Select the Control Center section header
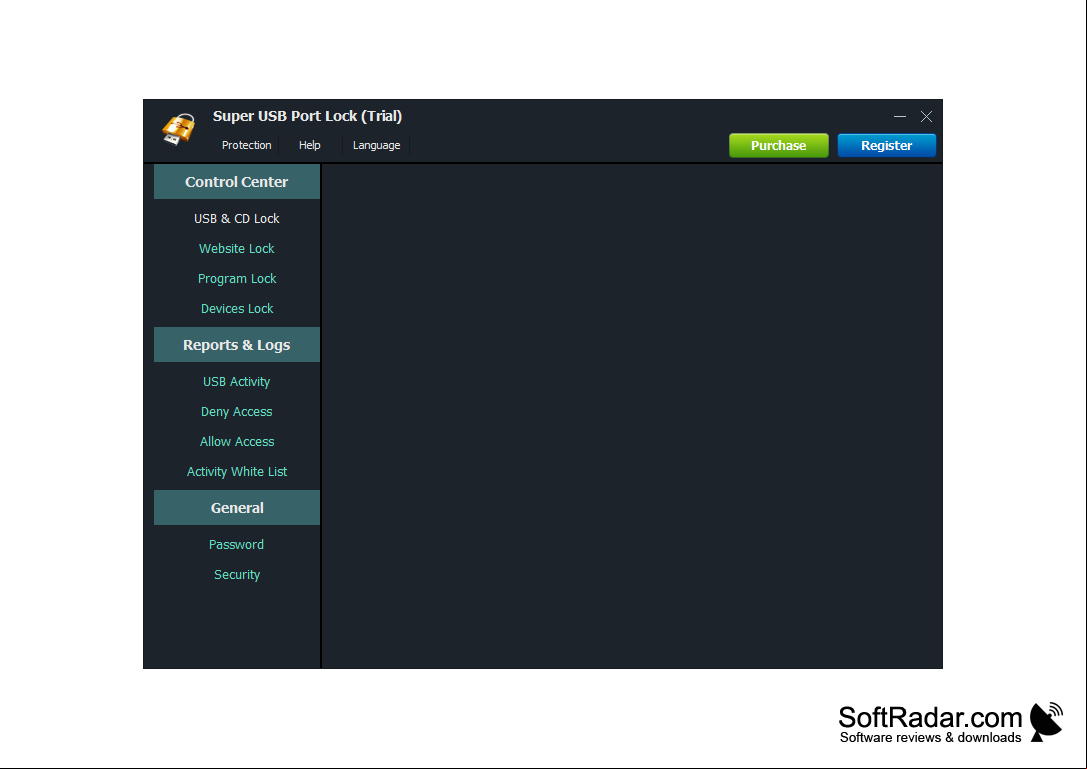 click(x=236, y=182)
